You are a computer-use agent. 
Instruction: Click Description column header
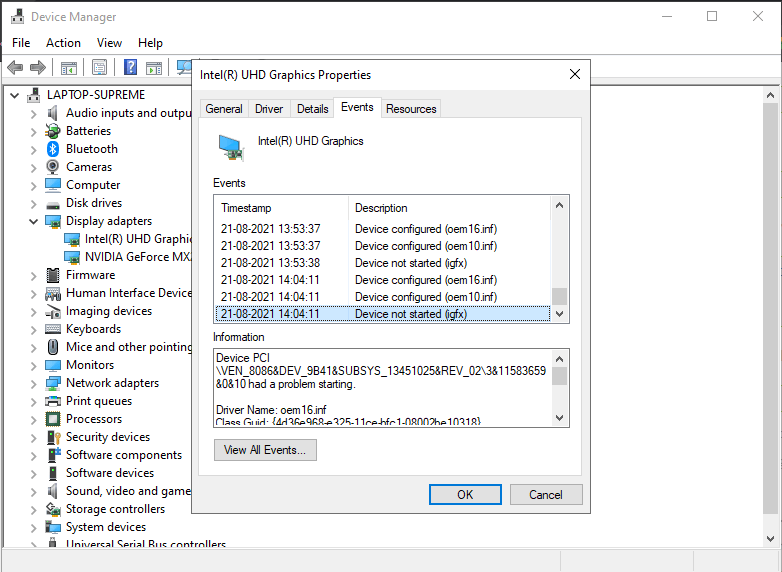(x=449, y=208)
